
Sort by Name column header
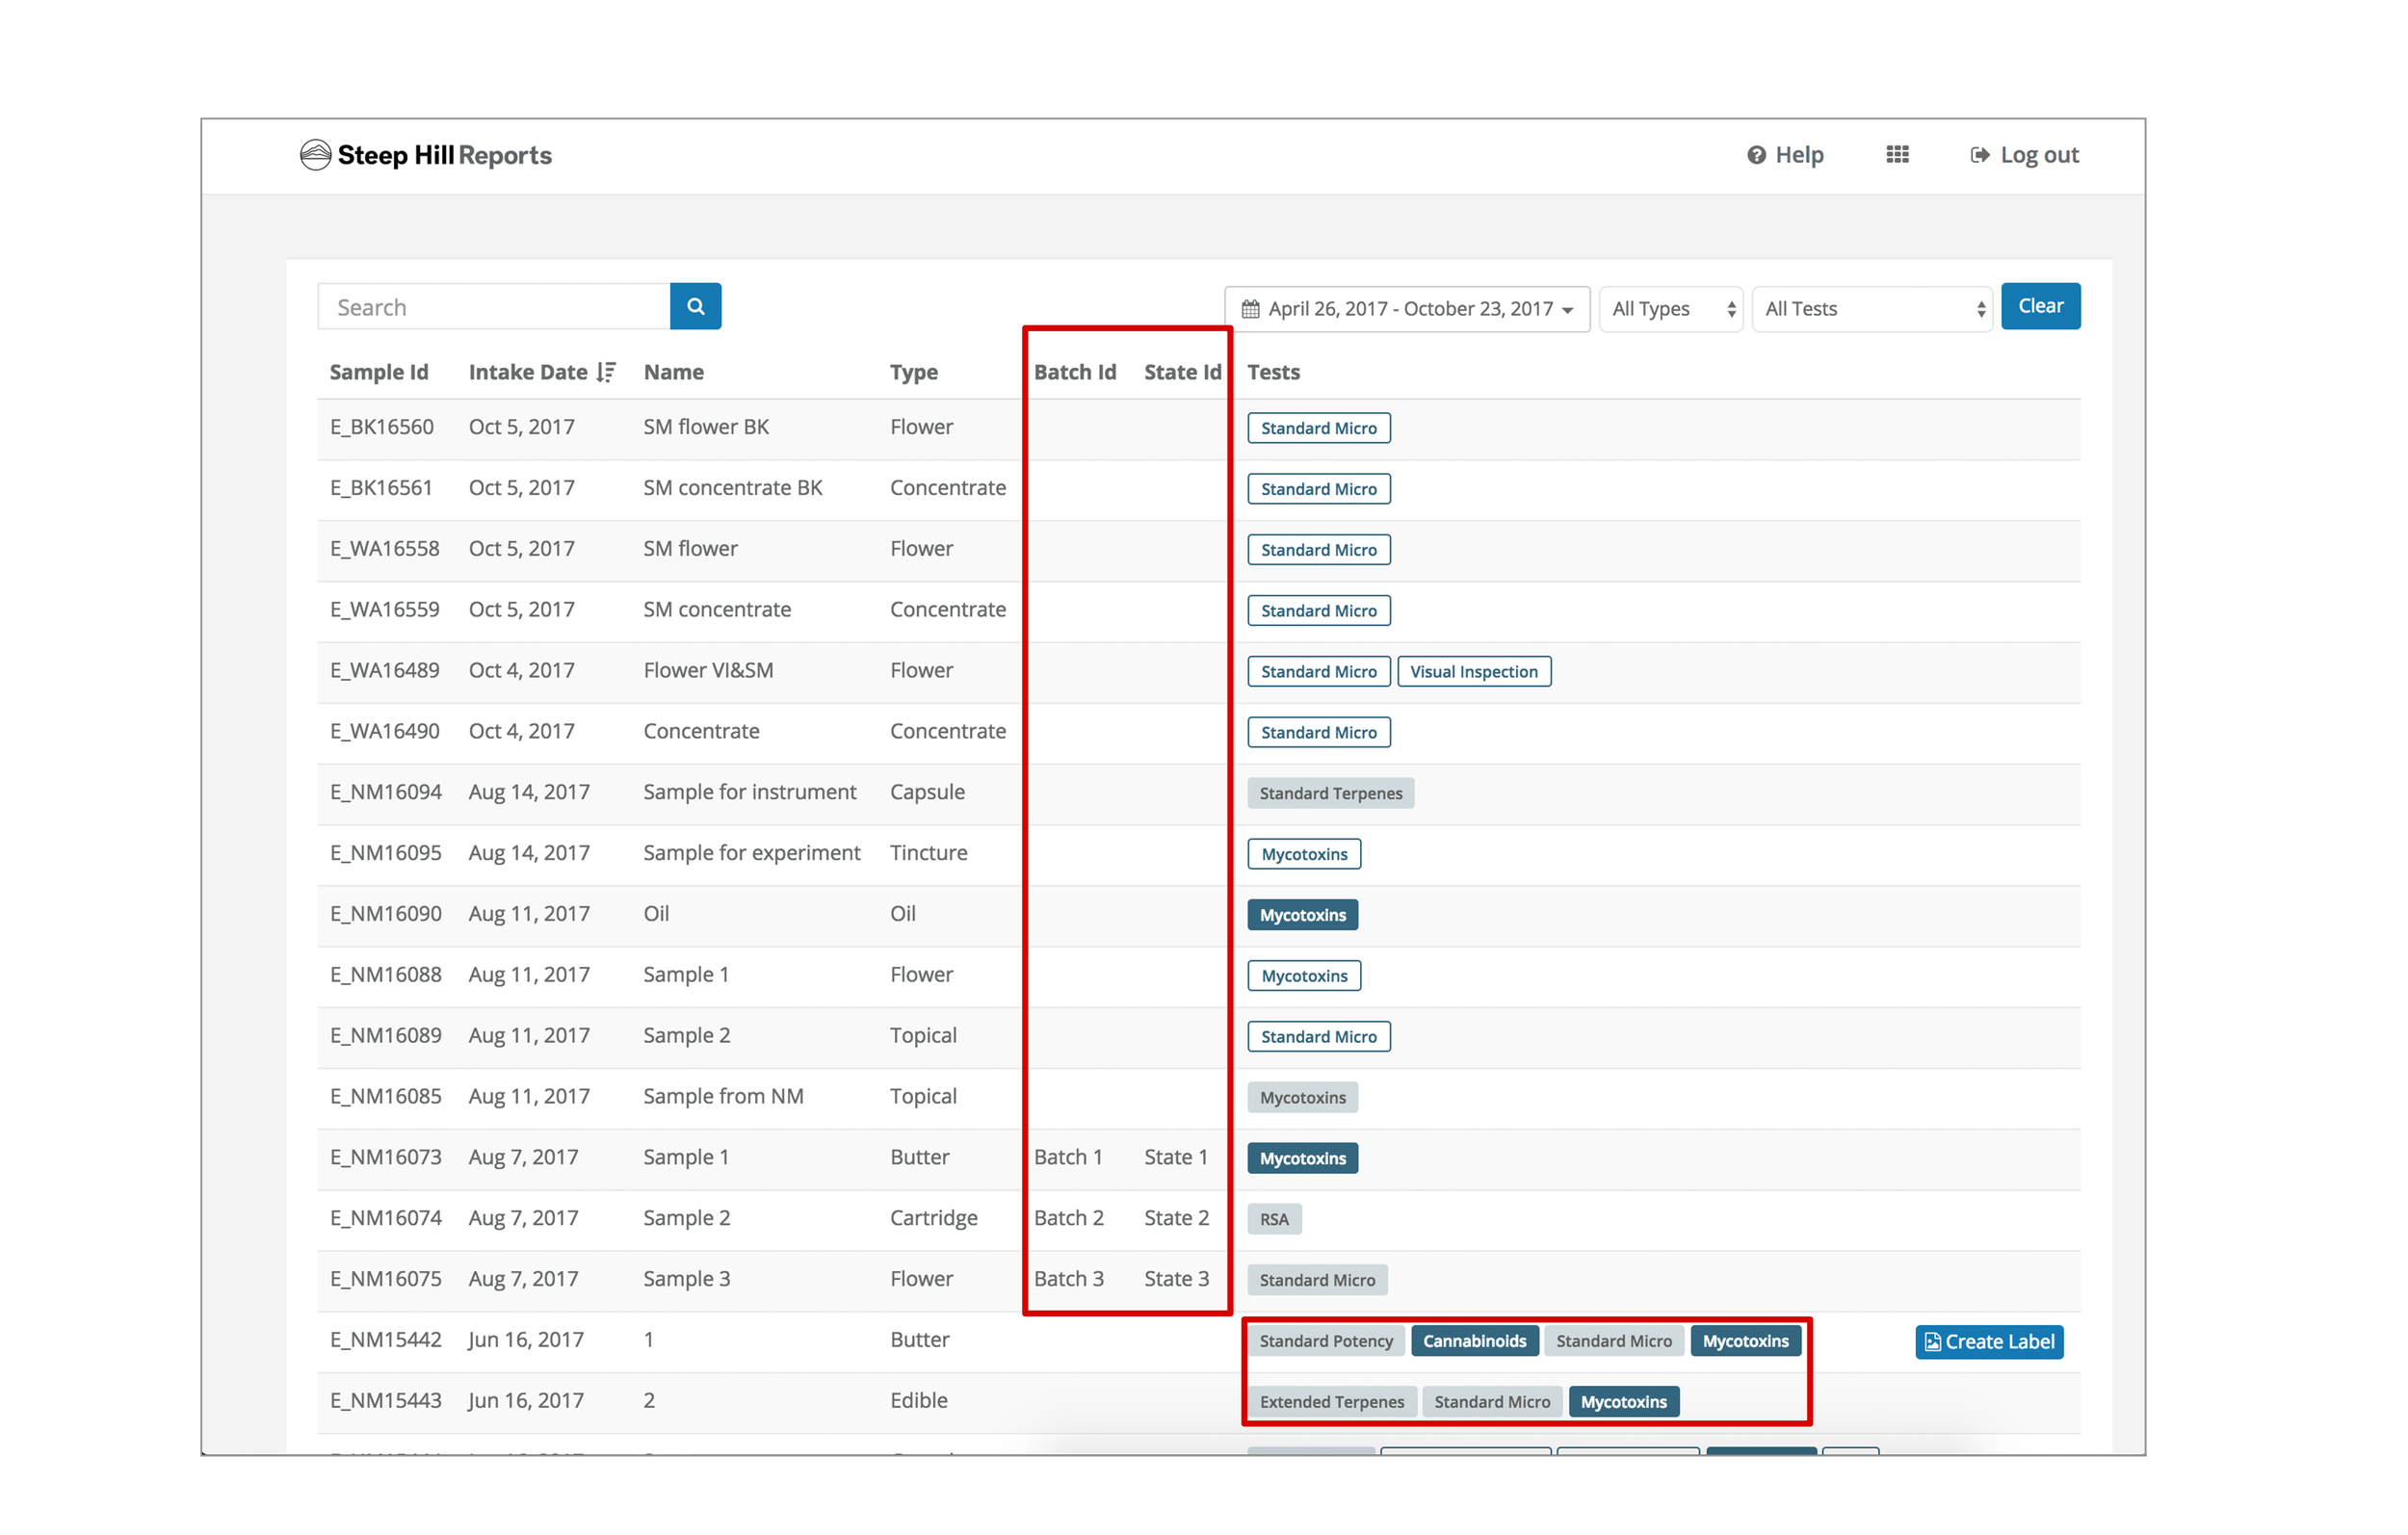(x=673, y=372)
